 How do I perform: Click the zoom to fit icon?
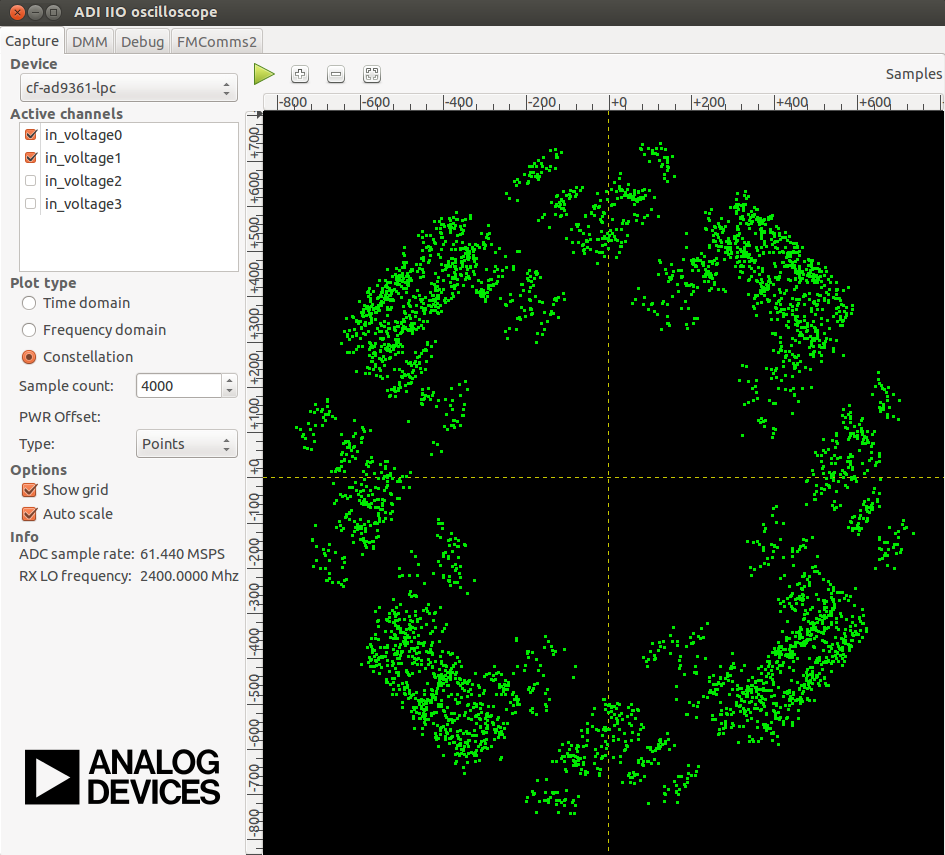(372, 74)
